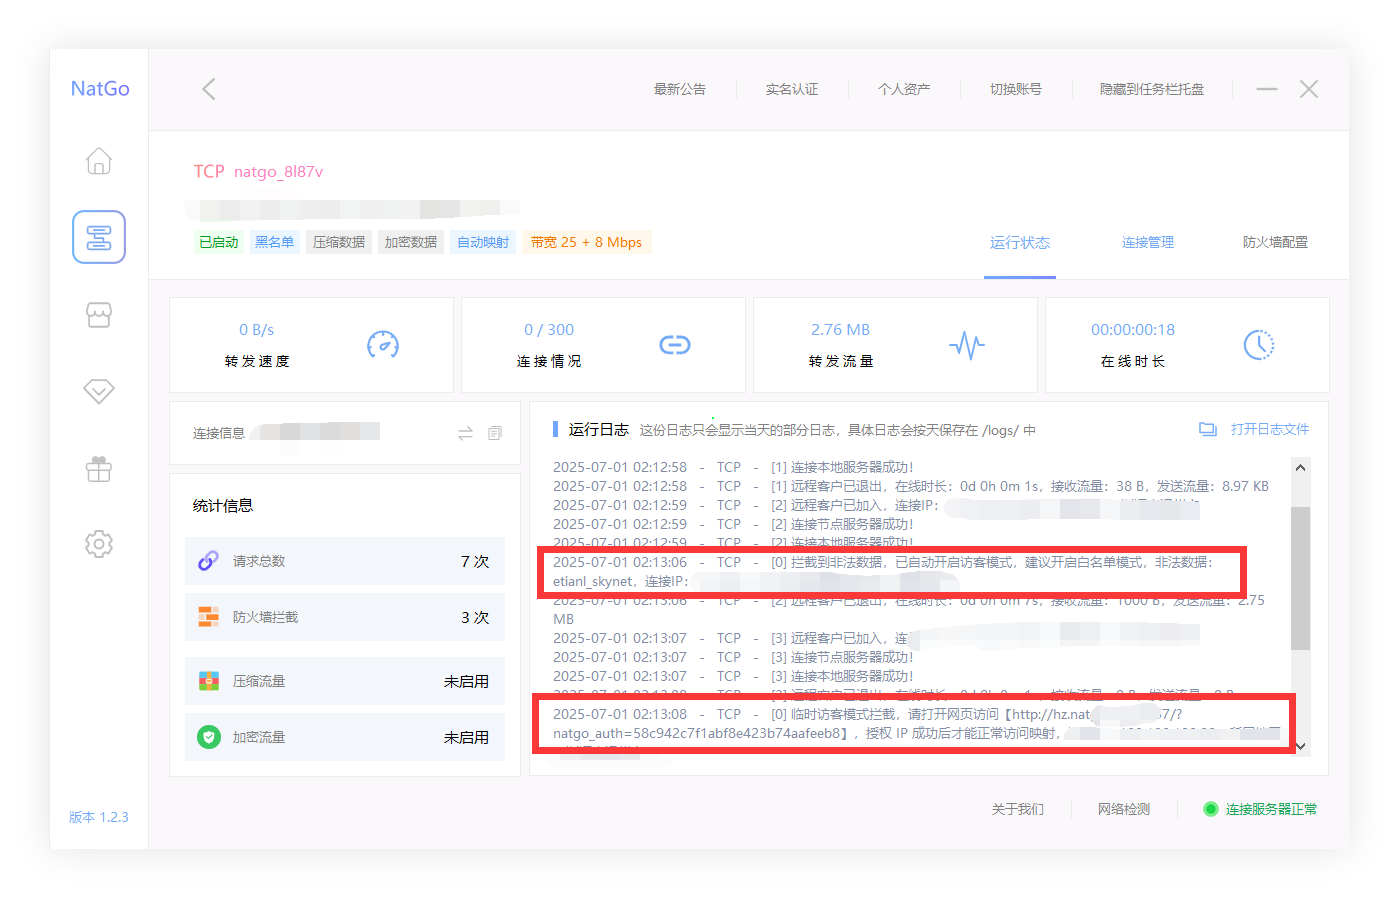This screenshot has width=1400, height=900.
Task: Click the request total link icon
Action: (208, 561)
